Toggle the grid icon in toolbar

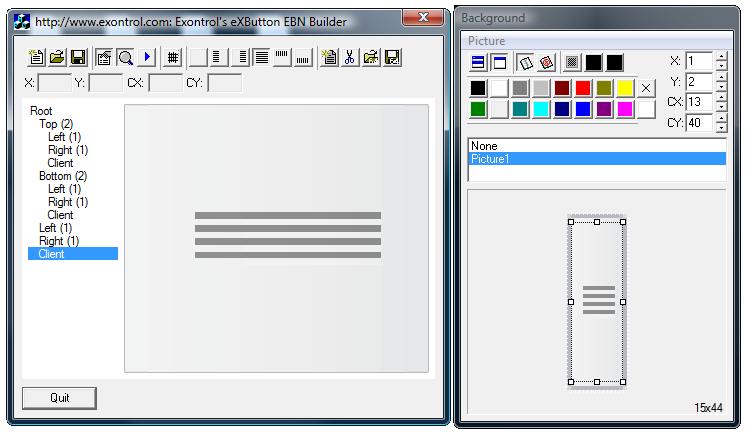tap(173, 58)
